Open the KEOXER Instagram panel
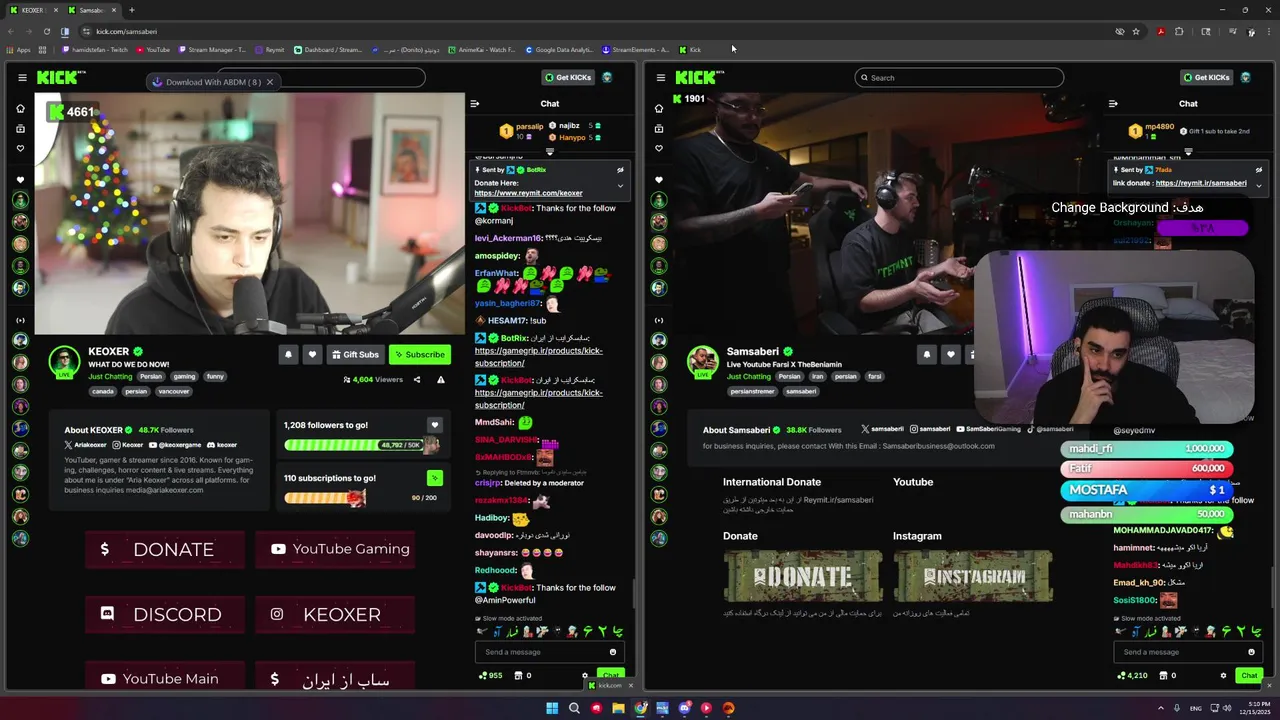 coord(335,614)
